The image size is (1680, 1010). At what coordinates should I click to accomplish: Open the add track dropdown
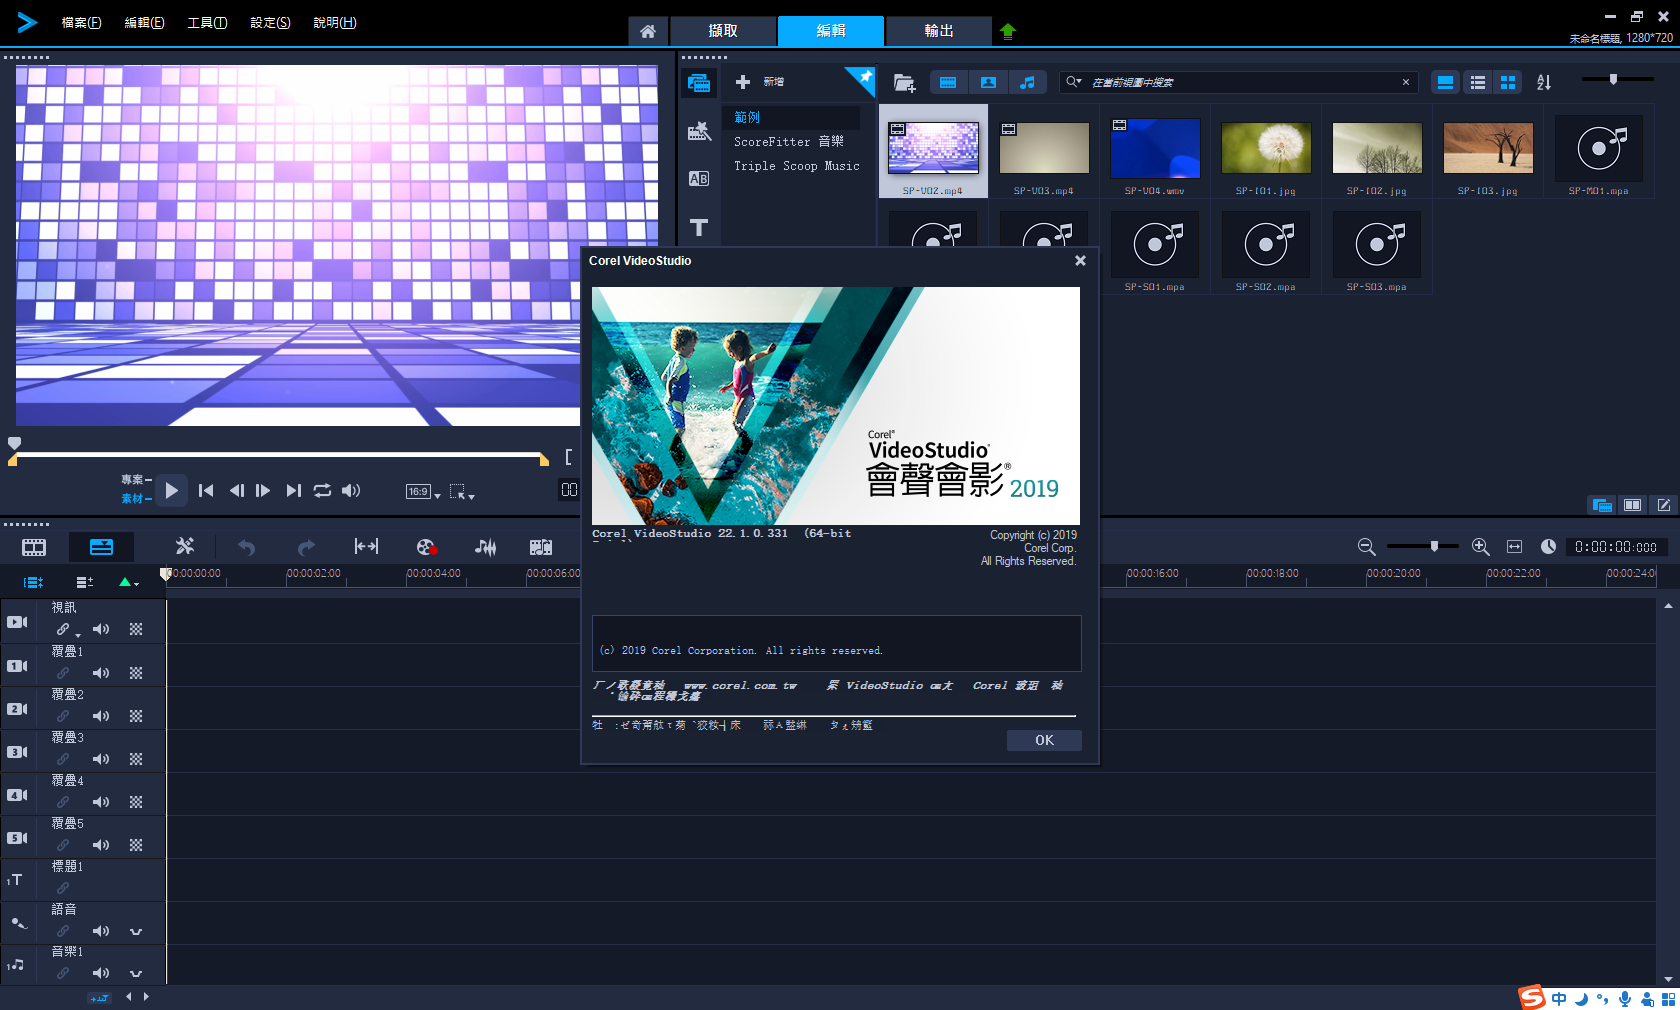coord(85,582)
